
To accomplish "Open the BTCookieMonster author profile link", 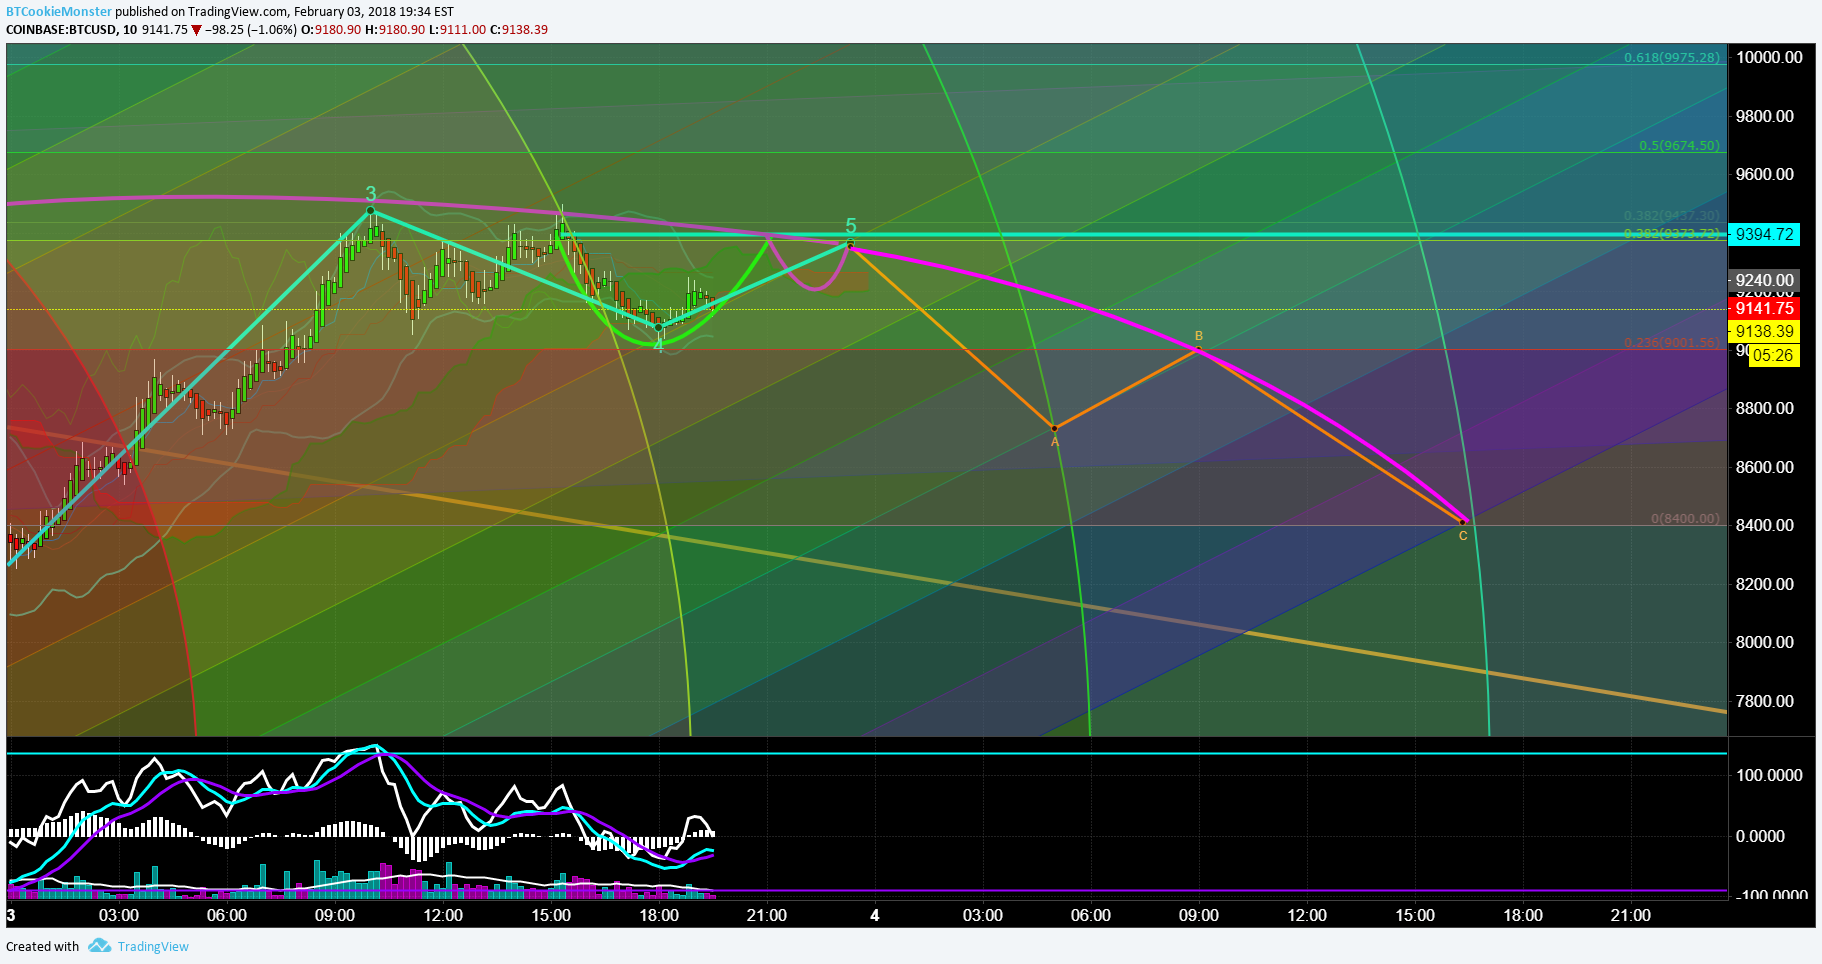I will (x=59, y=12).
